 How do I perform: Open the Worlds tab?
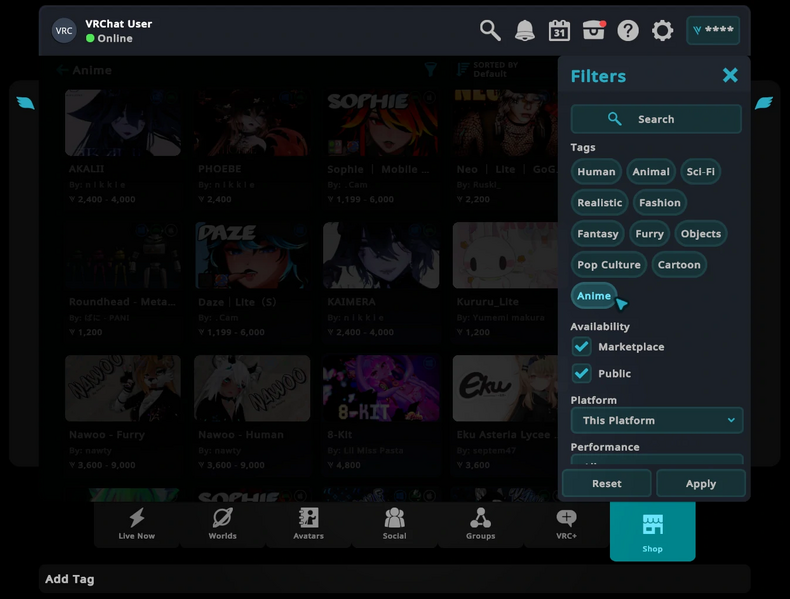222,524
